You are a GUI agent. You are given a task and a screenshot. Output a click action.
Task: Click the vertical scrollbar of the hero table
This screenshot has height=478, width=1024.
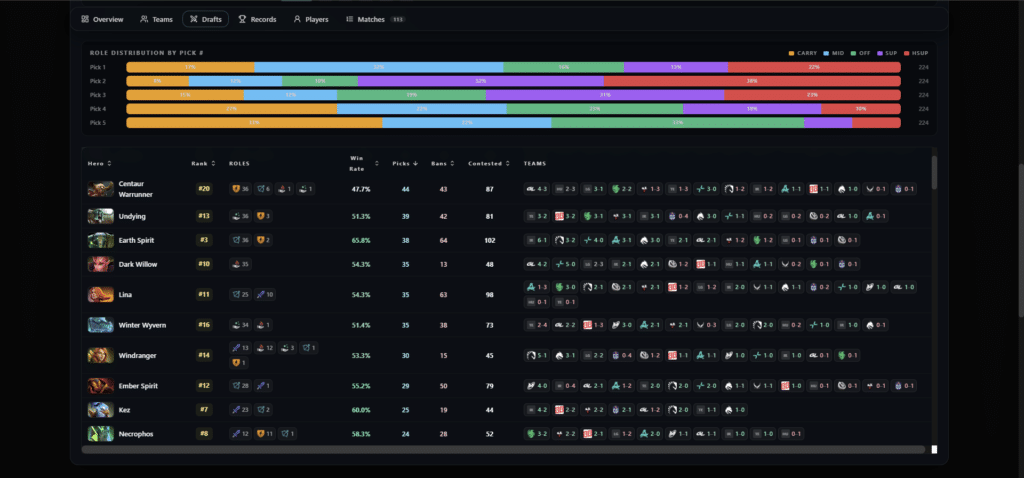click(x=934, y=172)
